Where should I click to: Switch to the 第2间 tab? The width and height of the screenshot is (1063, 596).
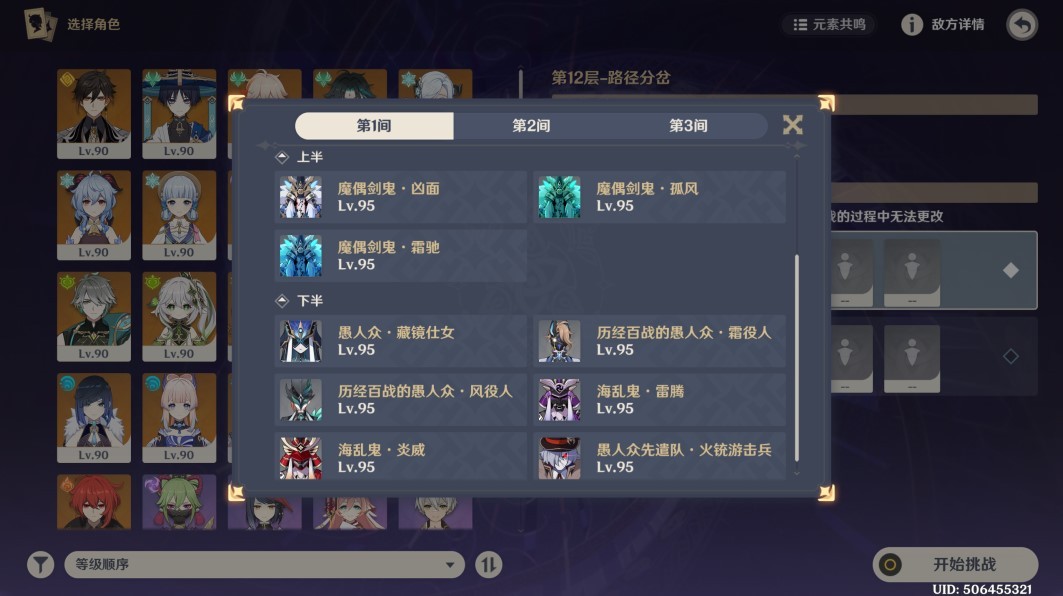click(x=531, y=125)
